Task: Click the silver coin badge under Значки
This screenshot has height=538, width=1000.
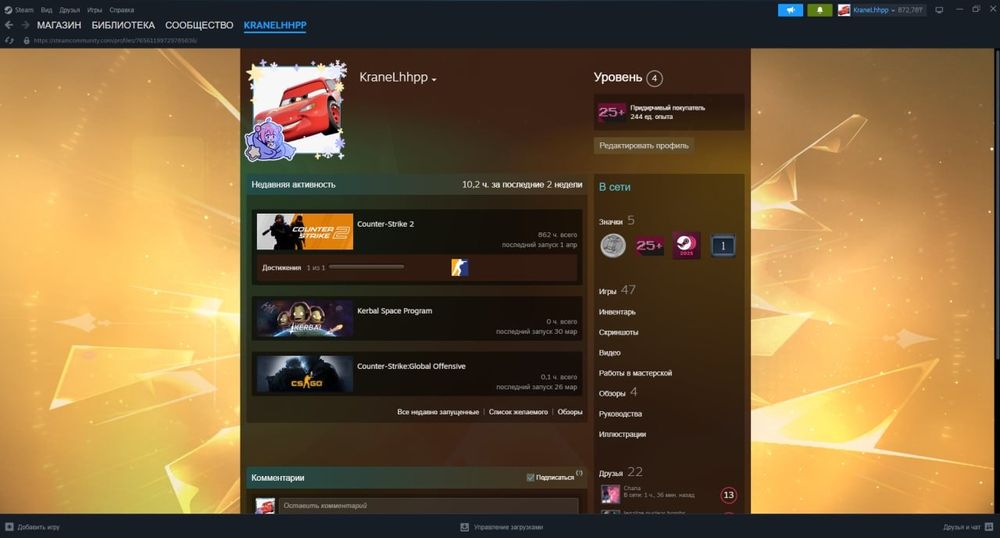Action: tap(613, 245)
